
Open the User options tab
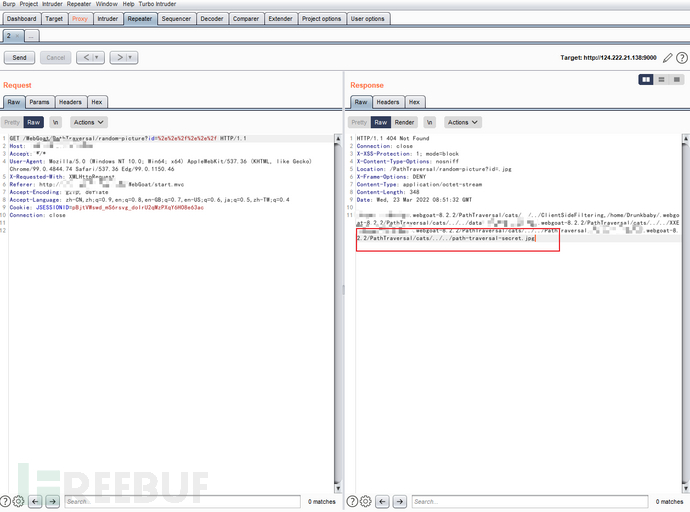(x=367, y=19)
